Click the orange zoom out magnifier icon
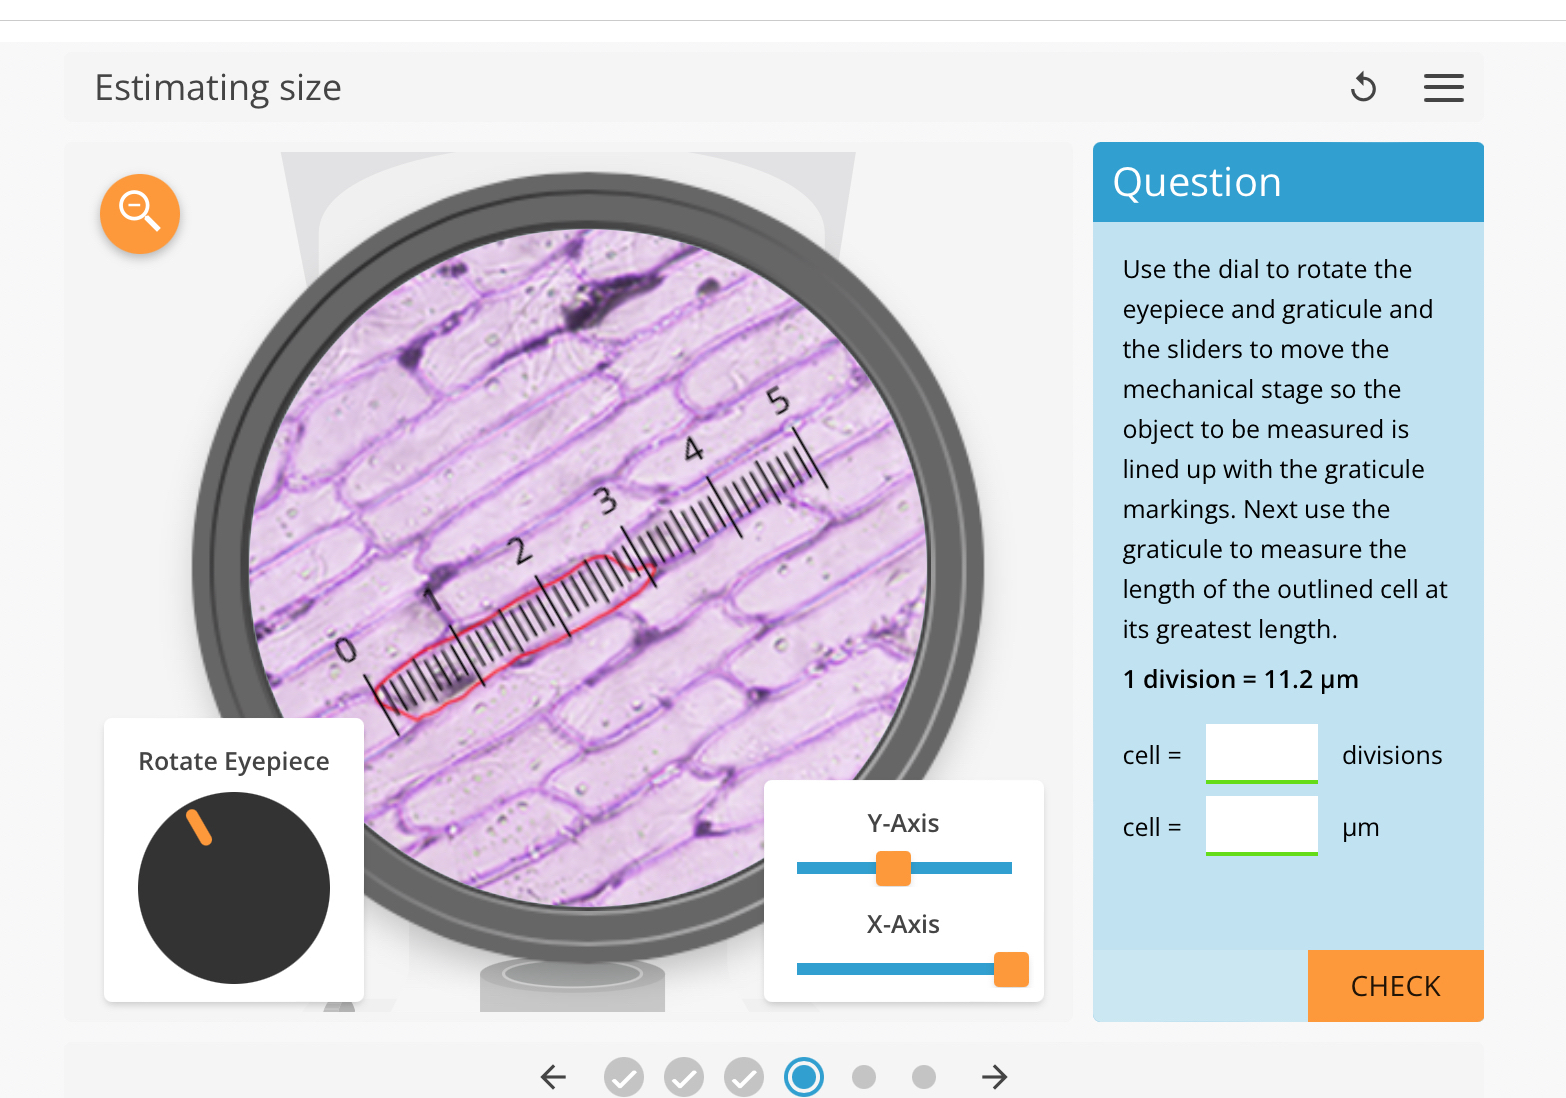This screenshot has width=1566, height=1098. (139, 213)
